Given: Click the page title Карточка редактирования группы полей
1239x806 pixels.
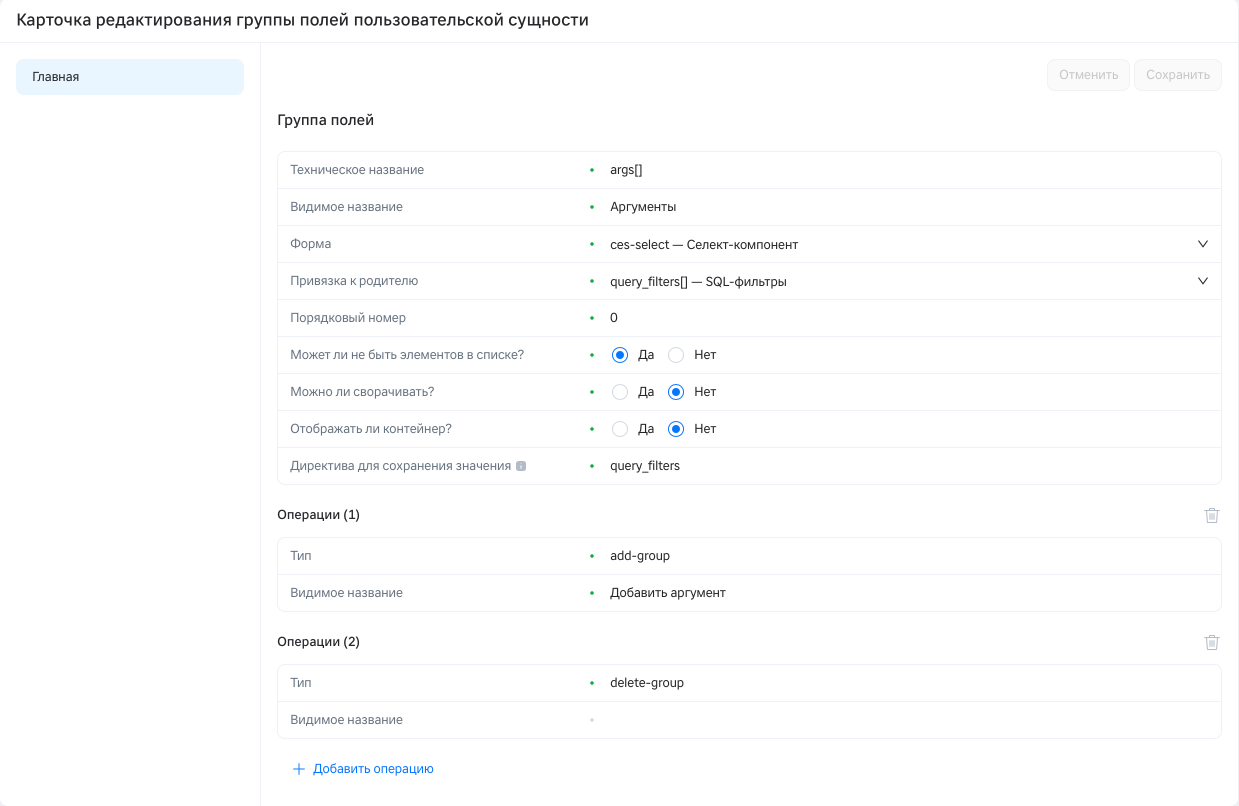Looking at the screenshot, I should pos(302,20).
